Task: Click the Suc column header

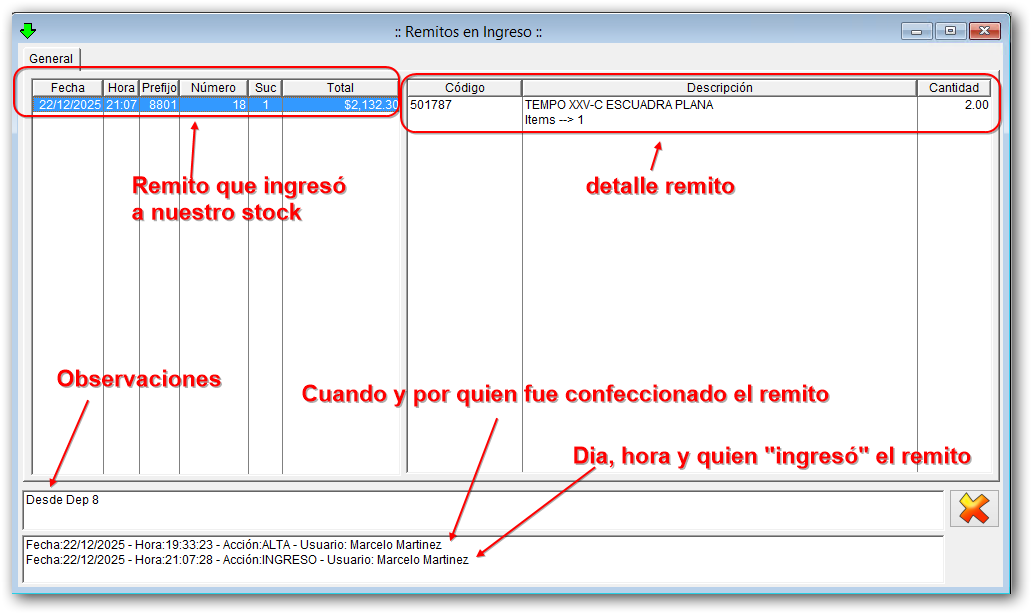Action: coord(265,88)
